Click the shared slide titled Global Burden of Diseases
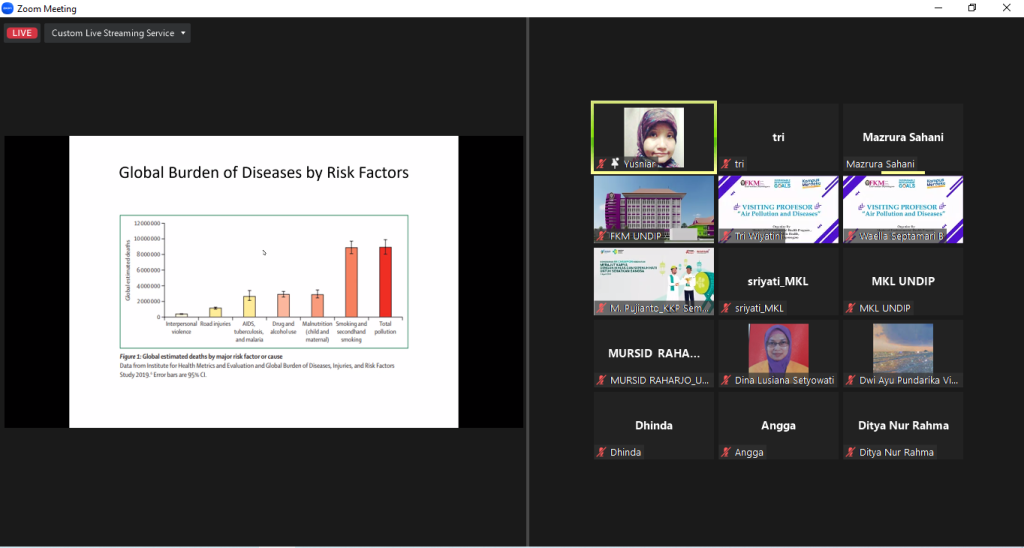Screen dimensions: 1024x548 (x=264, y=282)
